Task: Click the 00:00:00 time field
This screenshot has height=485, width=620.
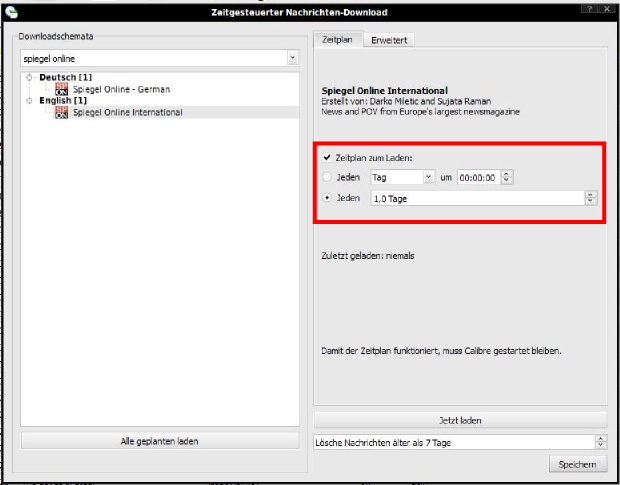Action: [x=478, y=177]
